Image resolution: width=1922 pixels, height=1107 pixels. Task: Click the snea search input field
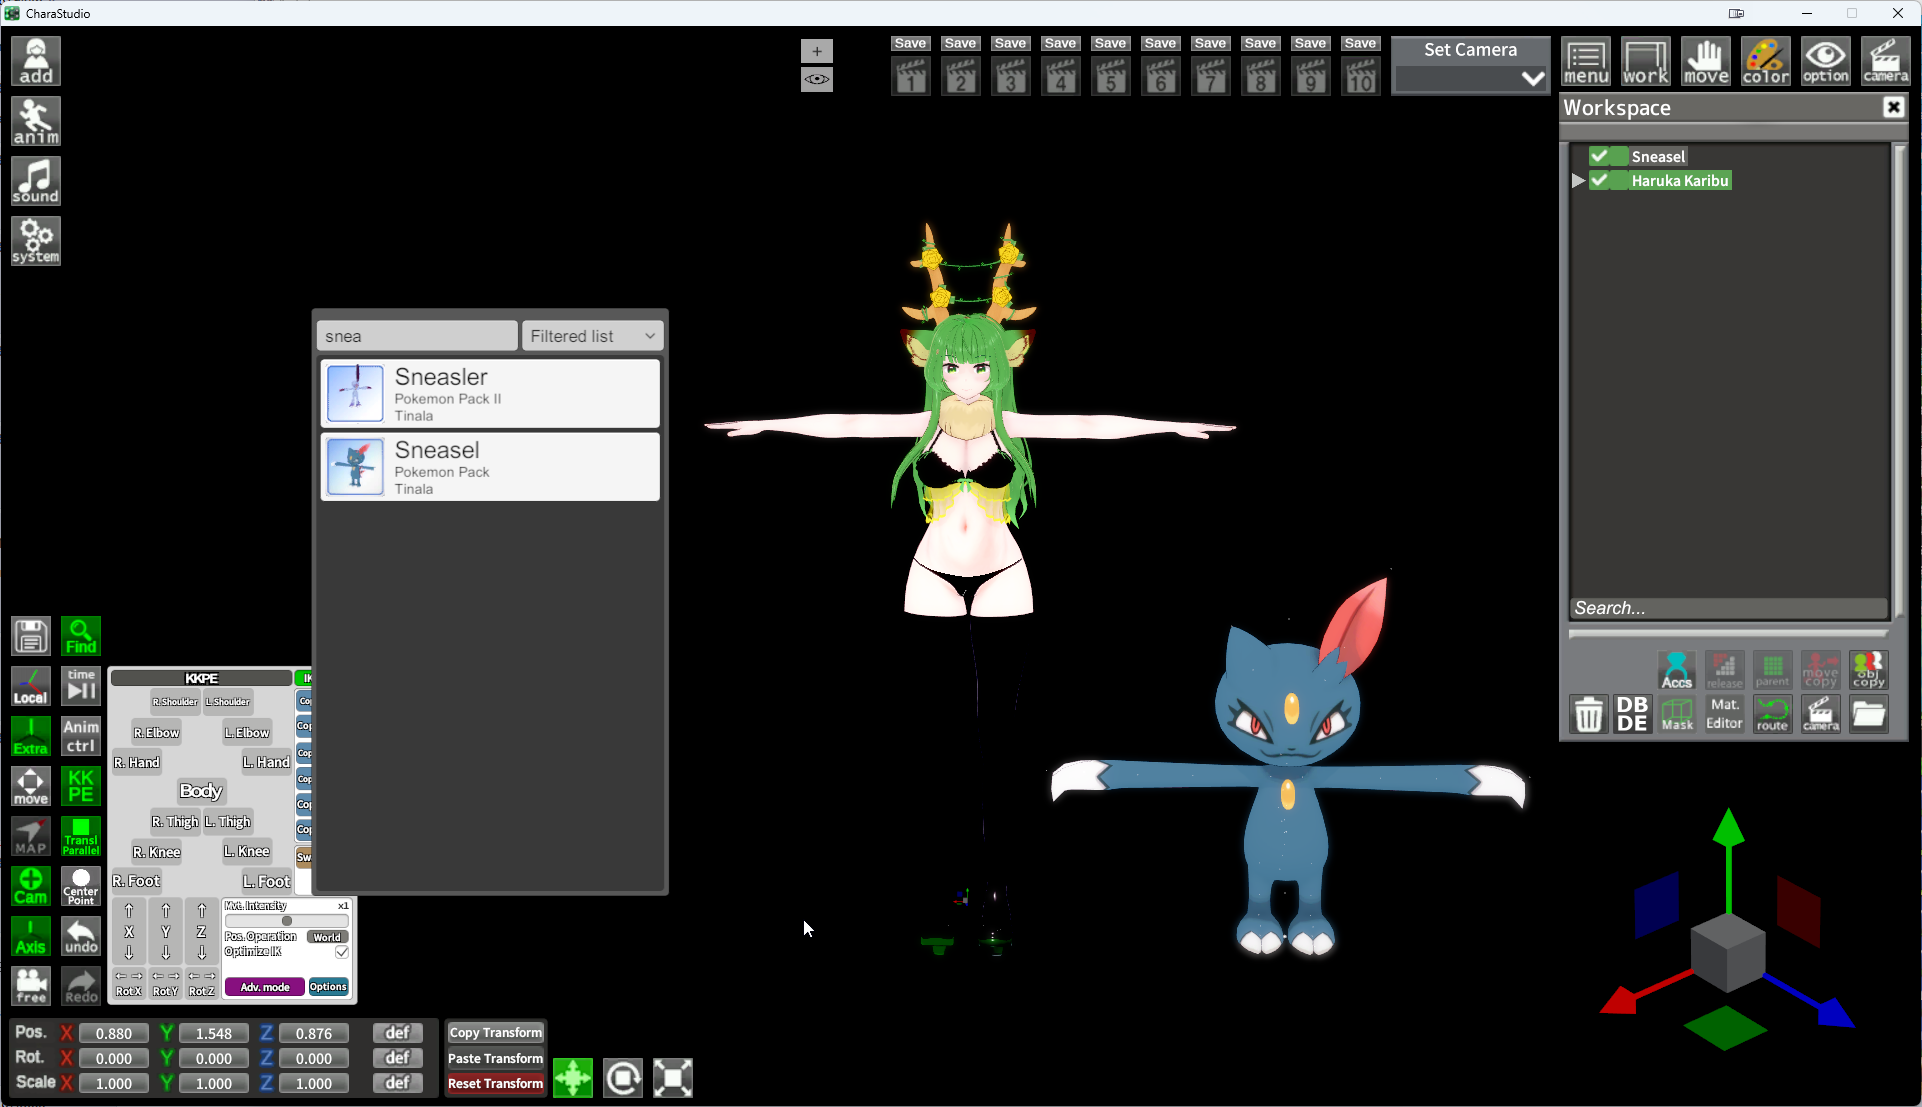(417, 336)
